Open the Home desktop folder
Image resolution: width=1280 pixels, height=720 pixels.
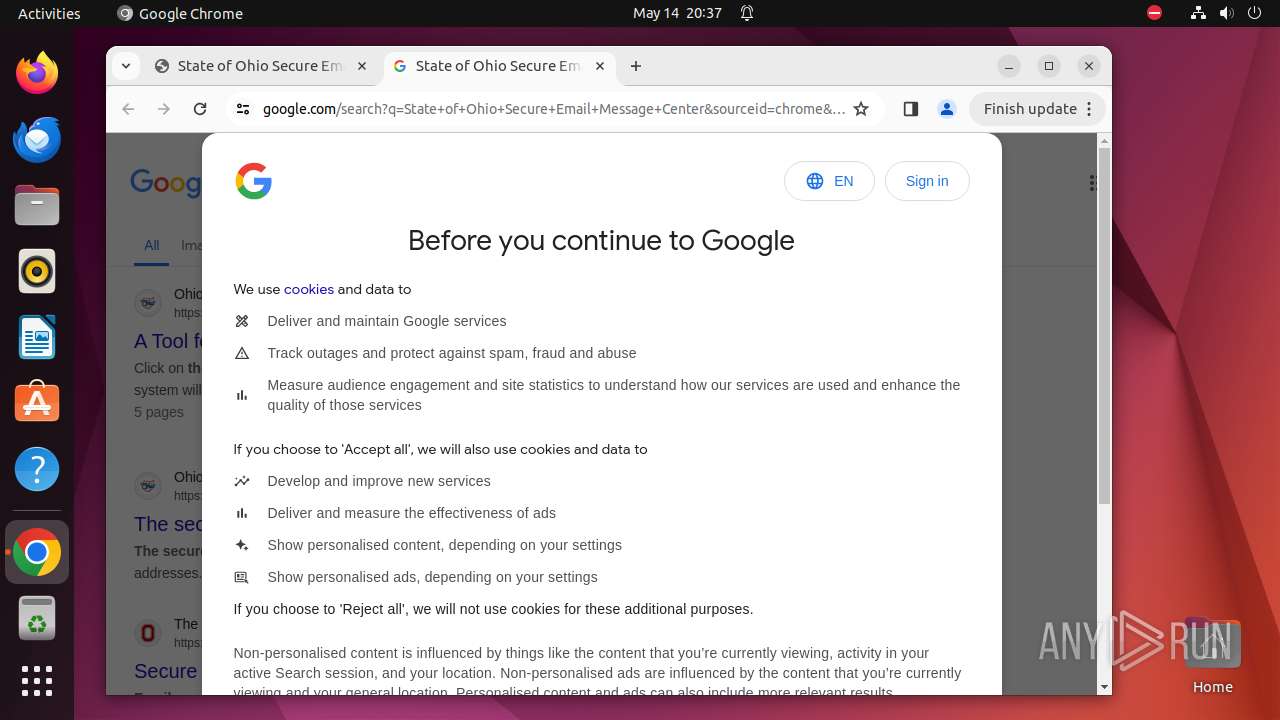tap(1212, 656)
